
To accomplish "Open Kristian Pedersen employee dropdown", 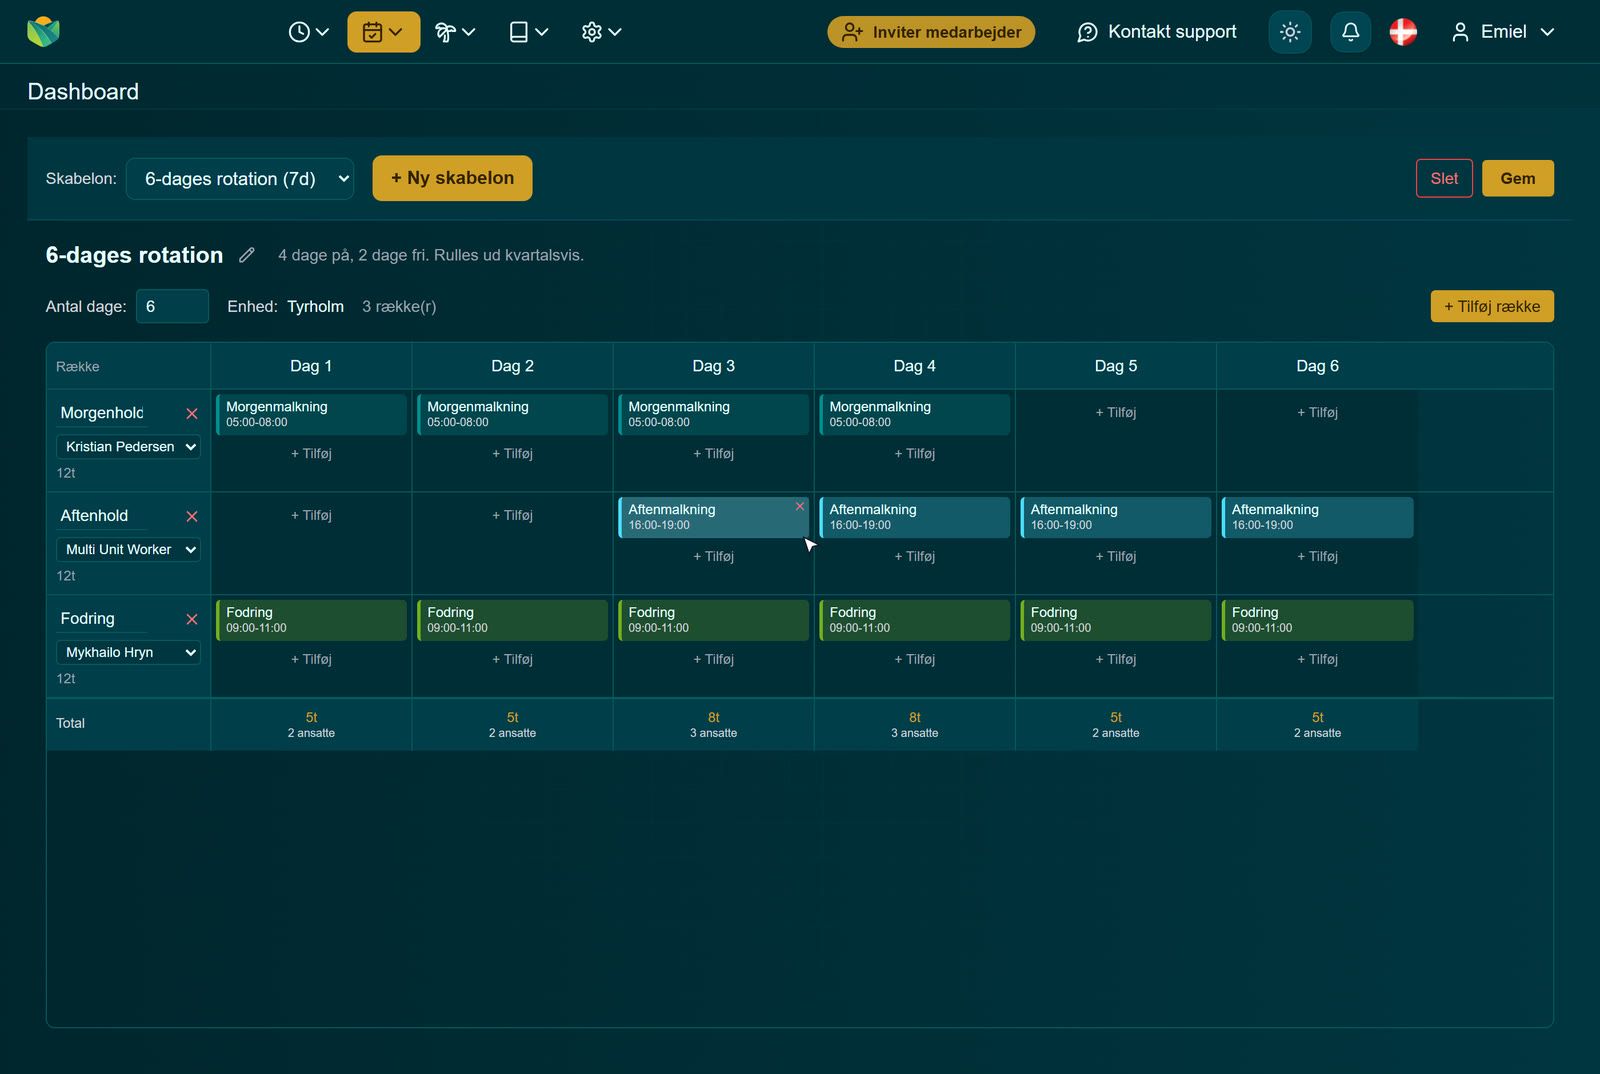I will pyautogui.click(x=128, y=447).
